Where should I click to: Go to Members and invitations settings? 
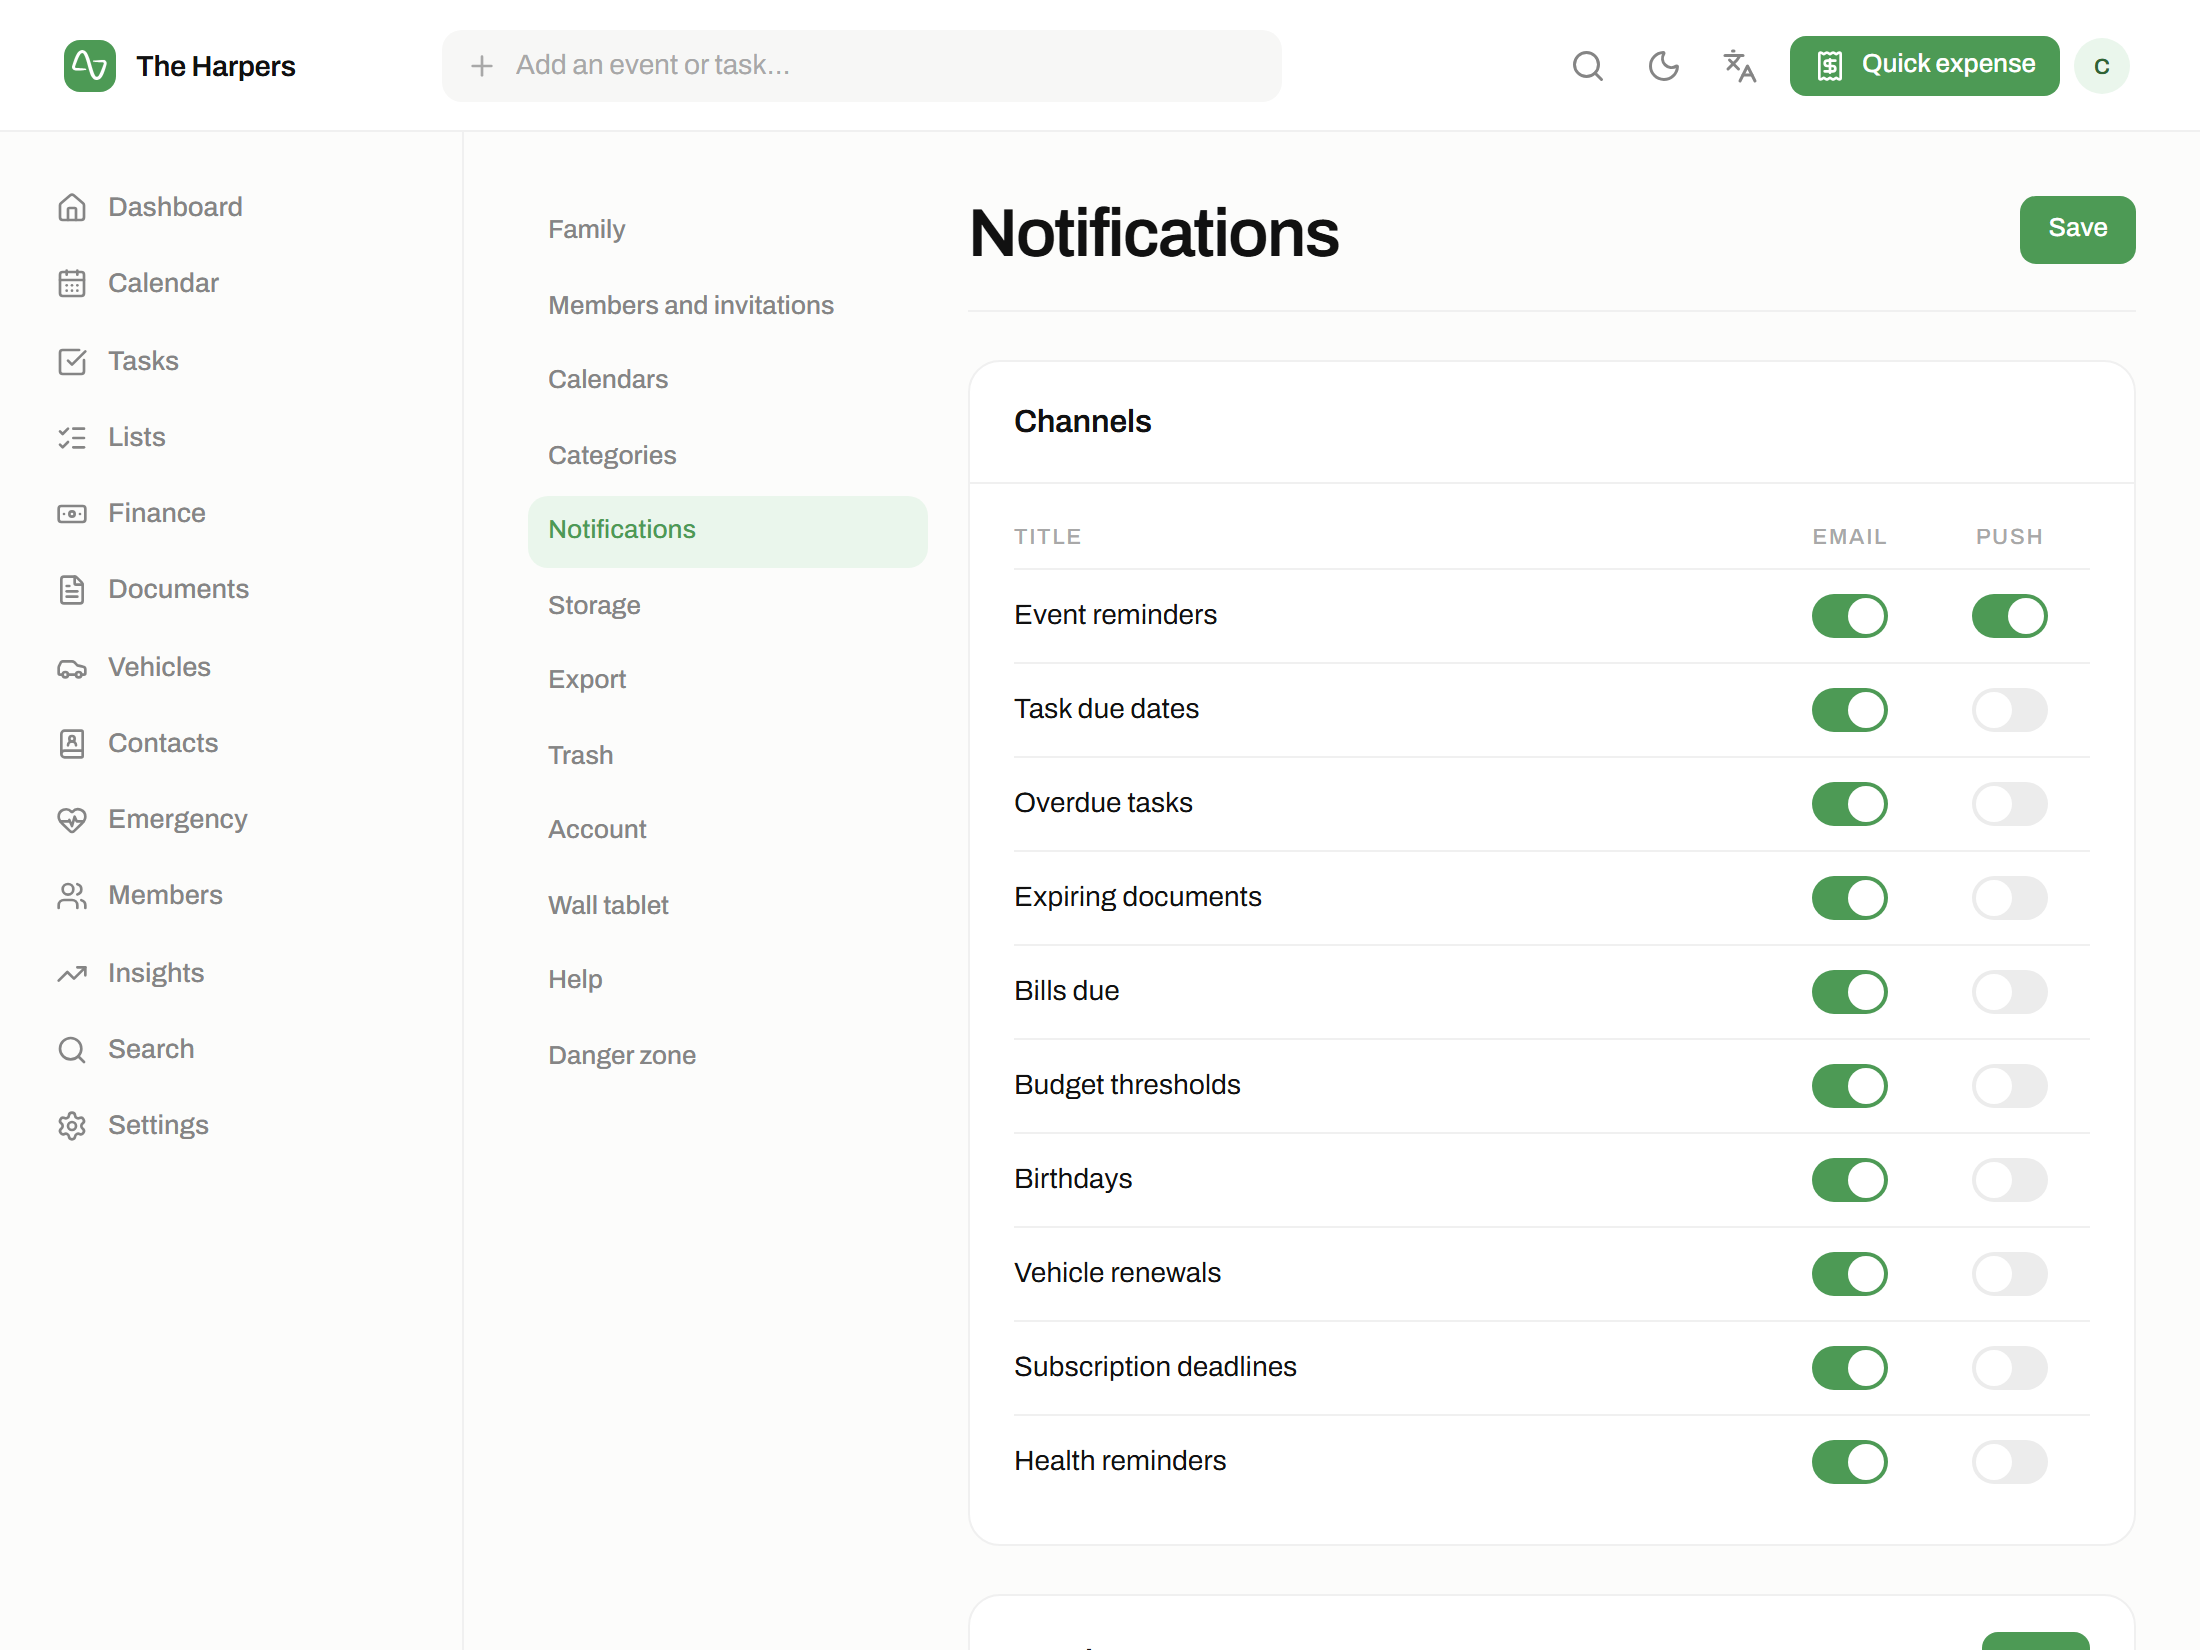728,305
